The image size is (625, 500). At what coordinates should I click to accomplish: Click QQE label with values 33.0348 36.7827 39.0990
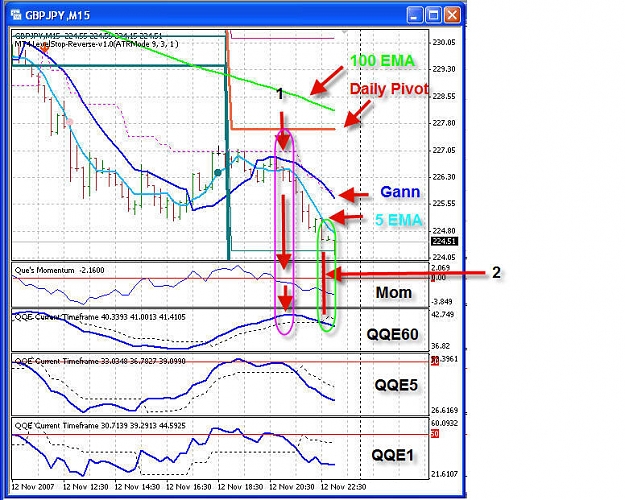100,362
